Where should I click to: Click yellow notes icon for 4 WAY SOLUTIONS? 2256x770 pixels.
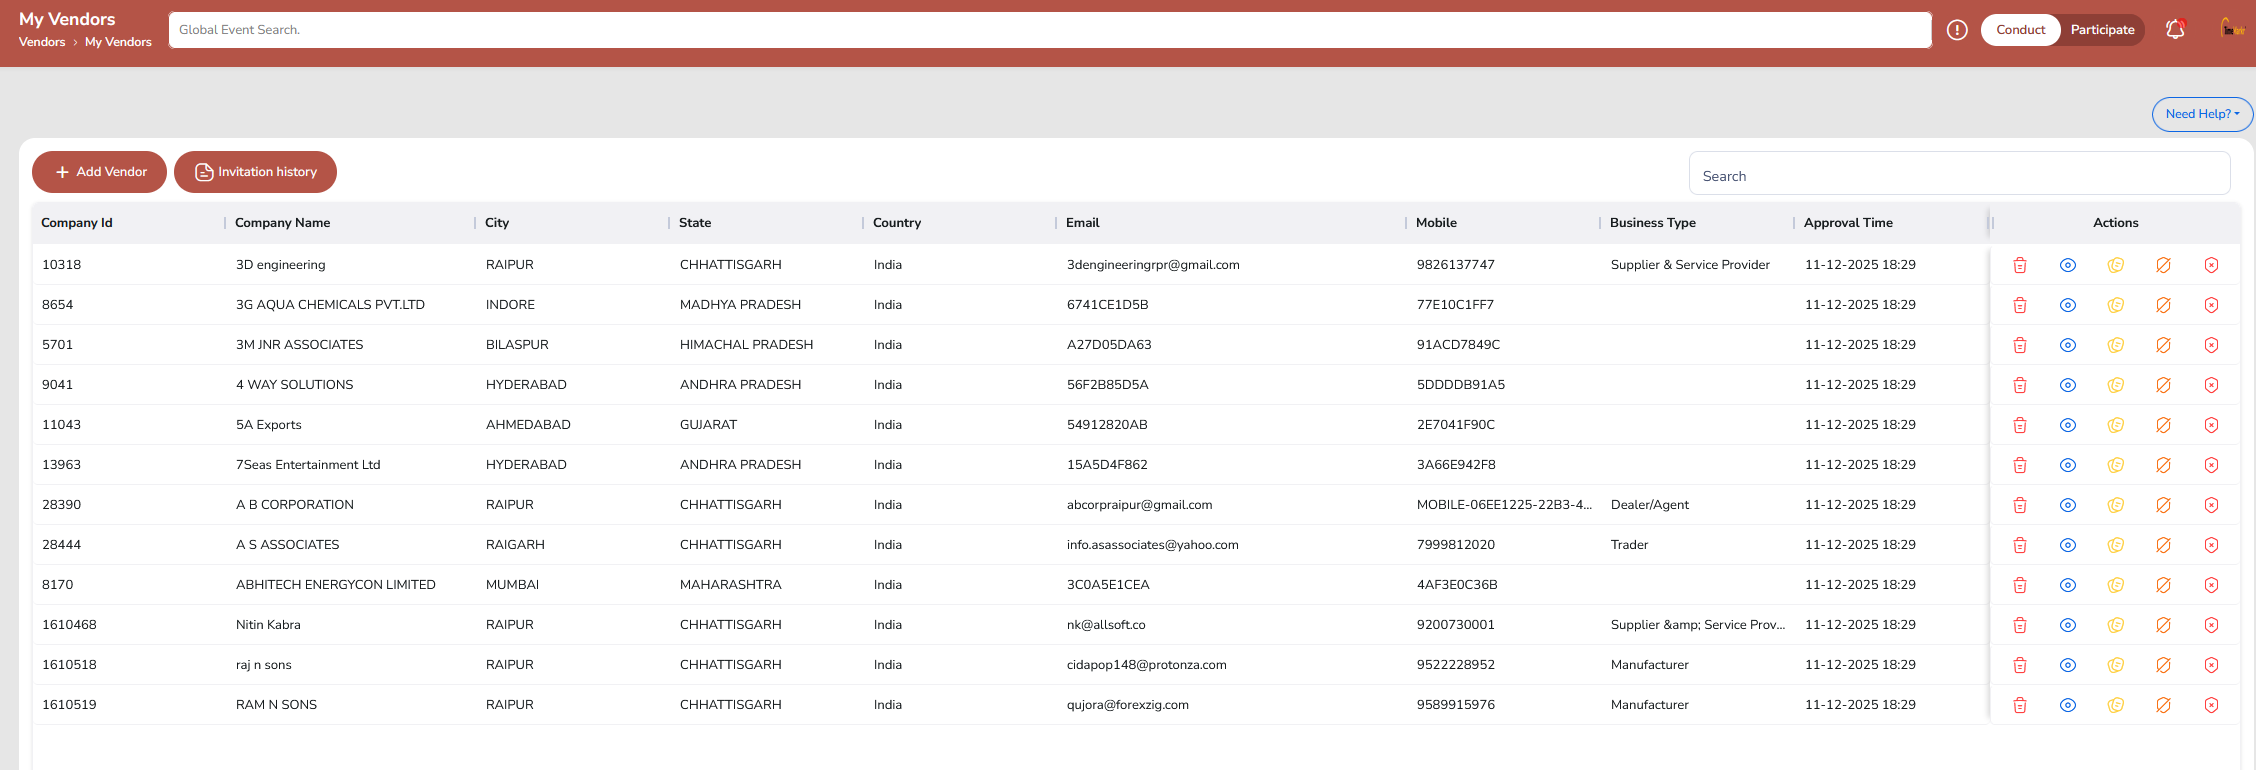2115,385
